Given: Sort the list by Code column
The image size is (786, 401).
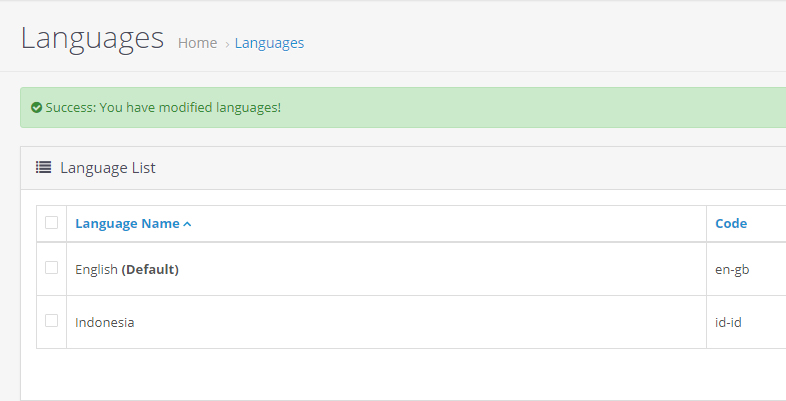Looking at the screenshot, I should pyautogui.click(x=731, y=224).
